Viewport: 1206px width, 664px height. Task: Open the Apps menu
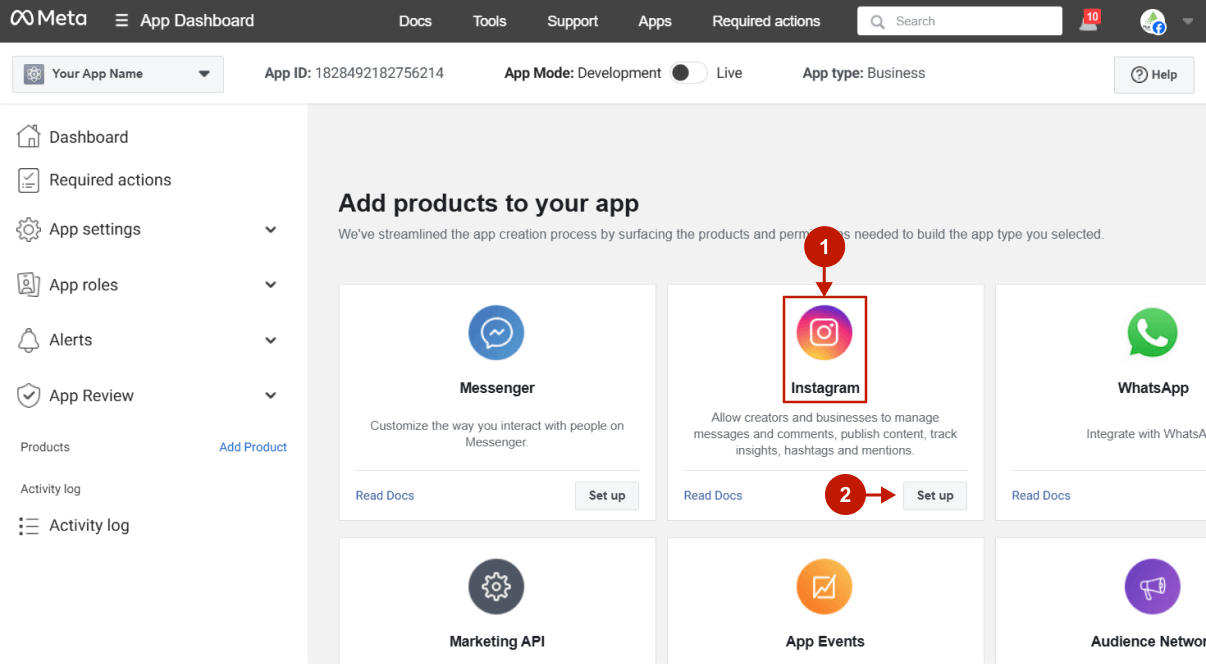pyautogui.click(x=655, y=21)
